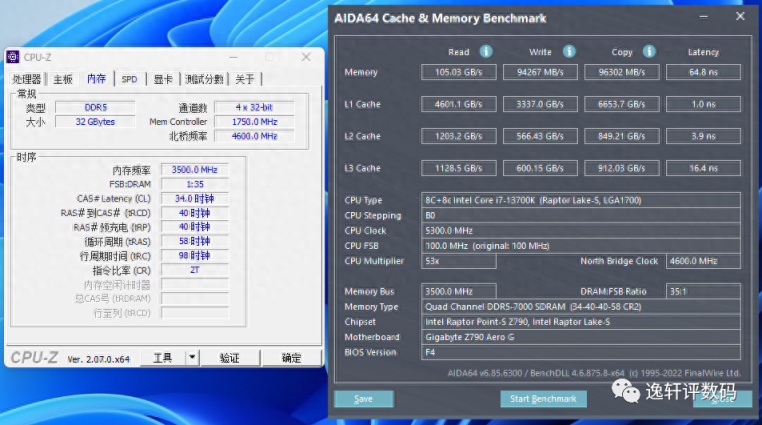
Task: Click the Motherboard field Gigabyte Z790 Aero G
Action: click(581, 337)
